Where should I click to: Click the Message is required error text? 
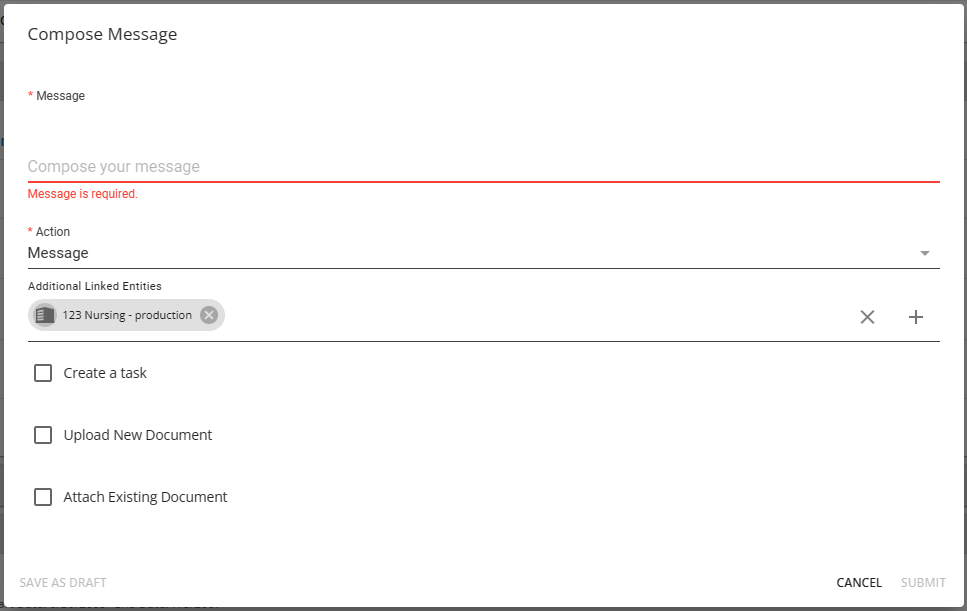pos(83,194)
